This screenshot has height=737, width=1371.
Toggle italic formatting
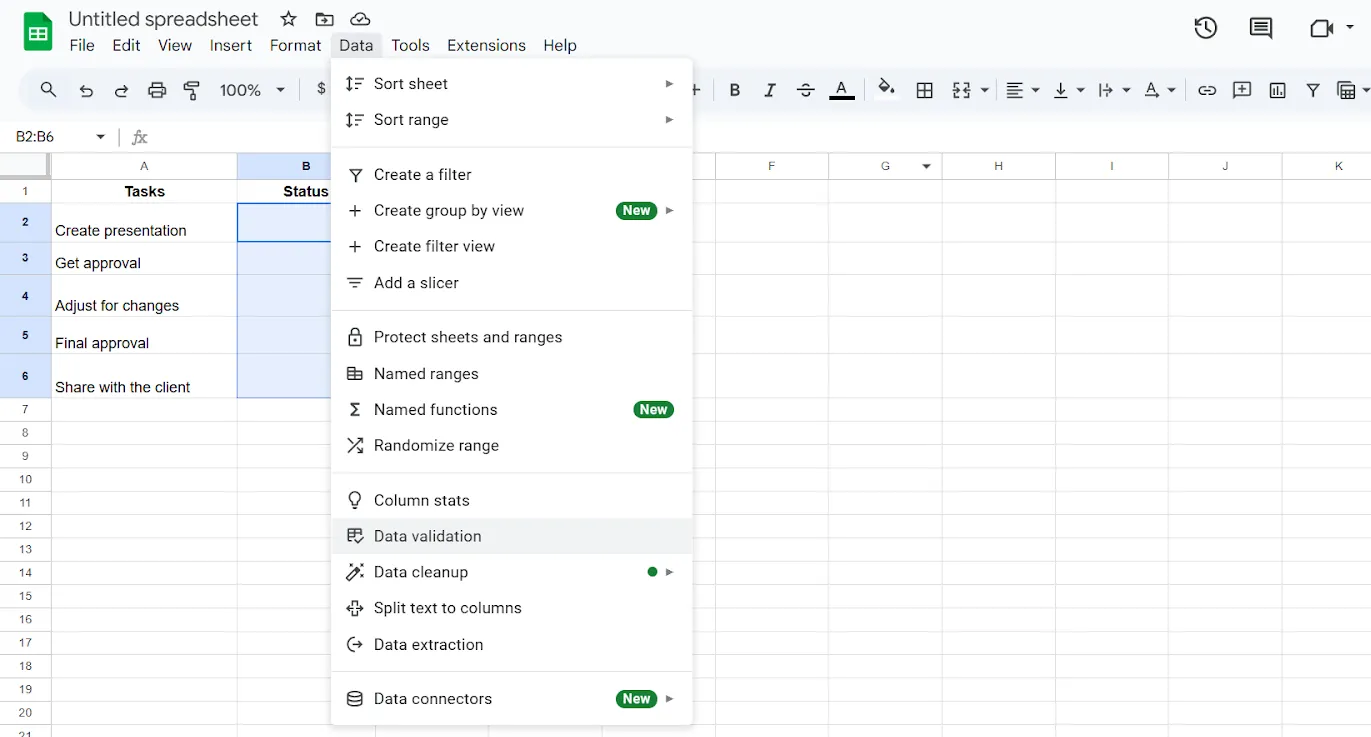pyautogui.click(x=770, y=90)
